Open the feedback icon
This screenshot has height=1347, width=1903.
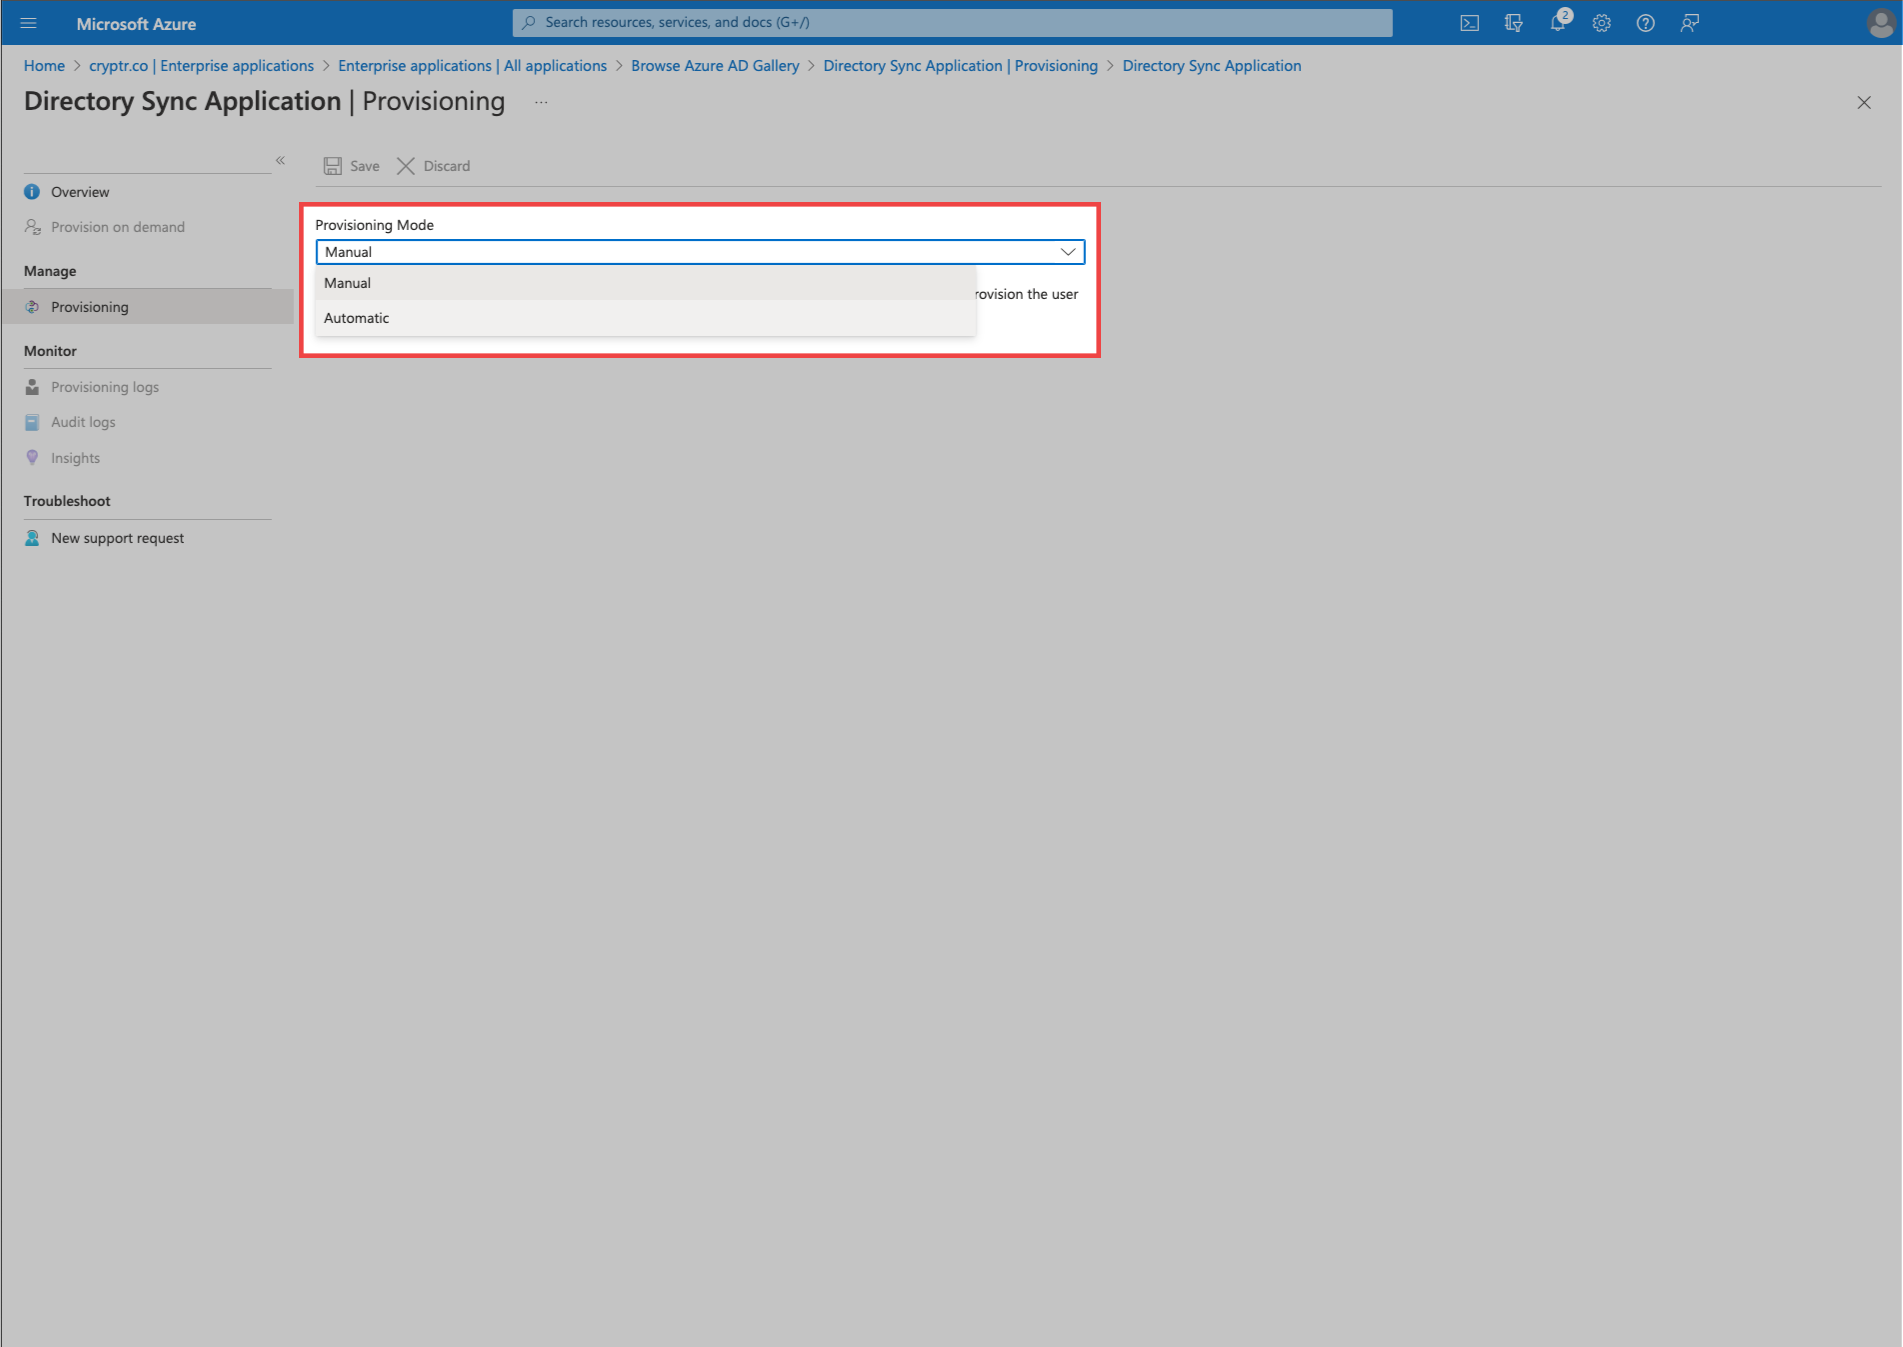(x=1690, y=23)
